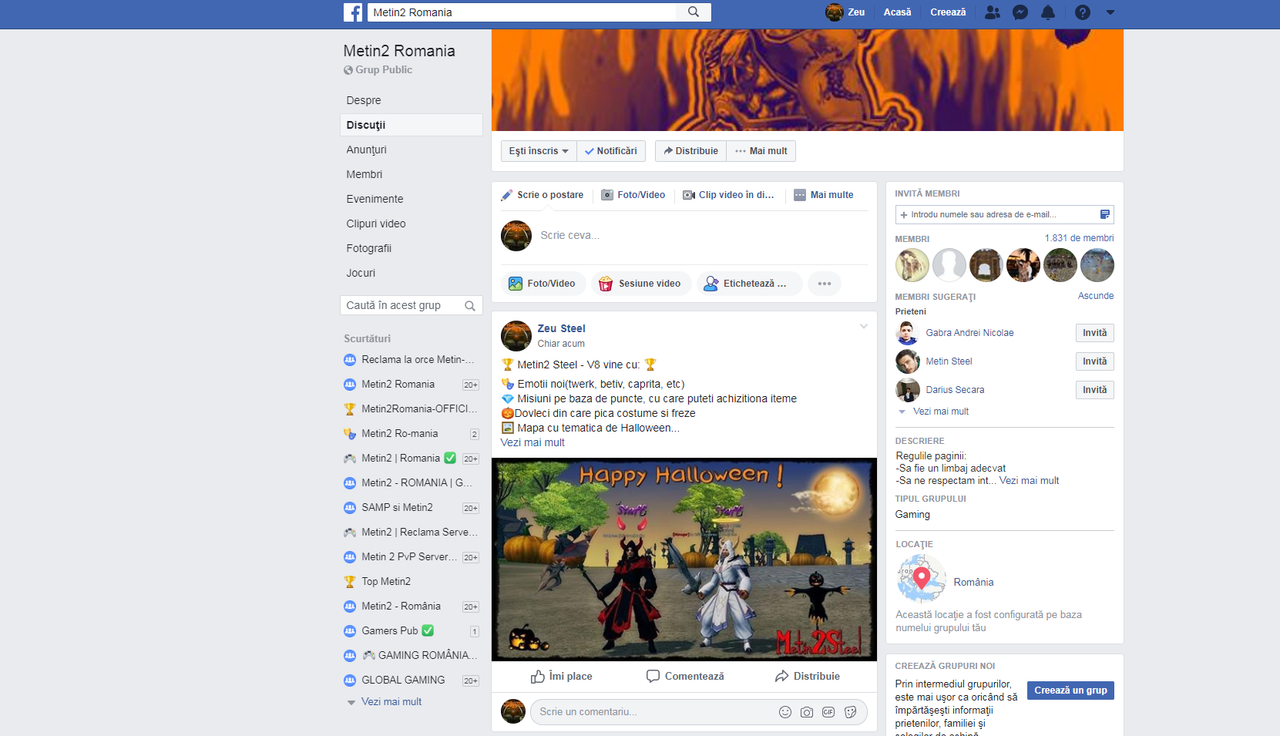This screenshot has height=736, width=1280.
Task: Insert an emoji in the comment box
Action: [x=784, y=711]
